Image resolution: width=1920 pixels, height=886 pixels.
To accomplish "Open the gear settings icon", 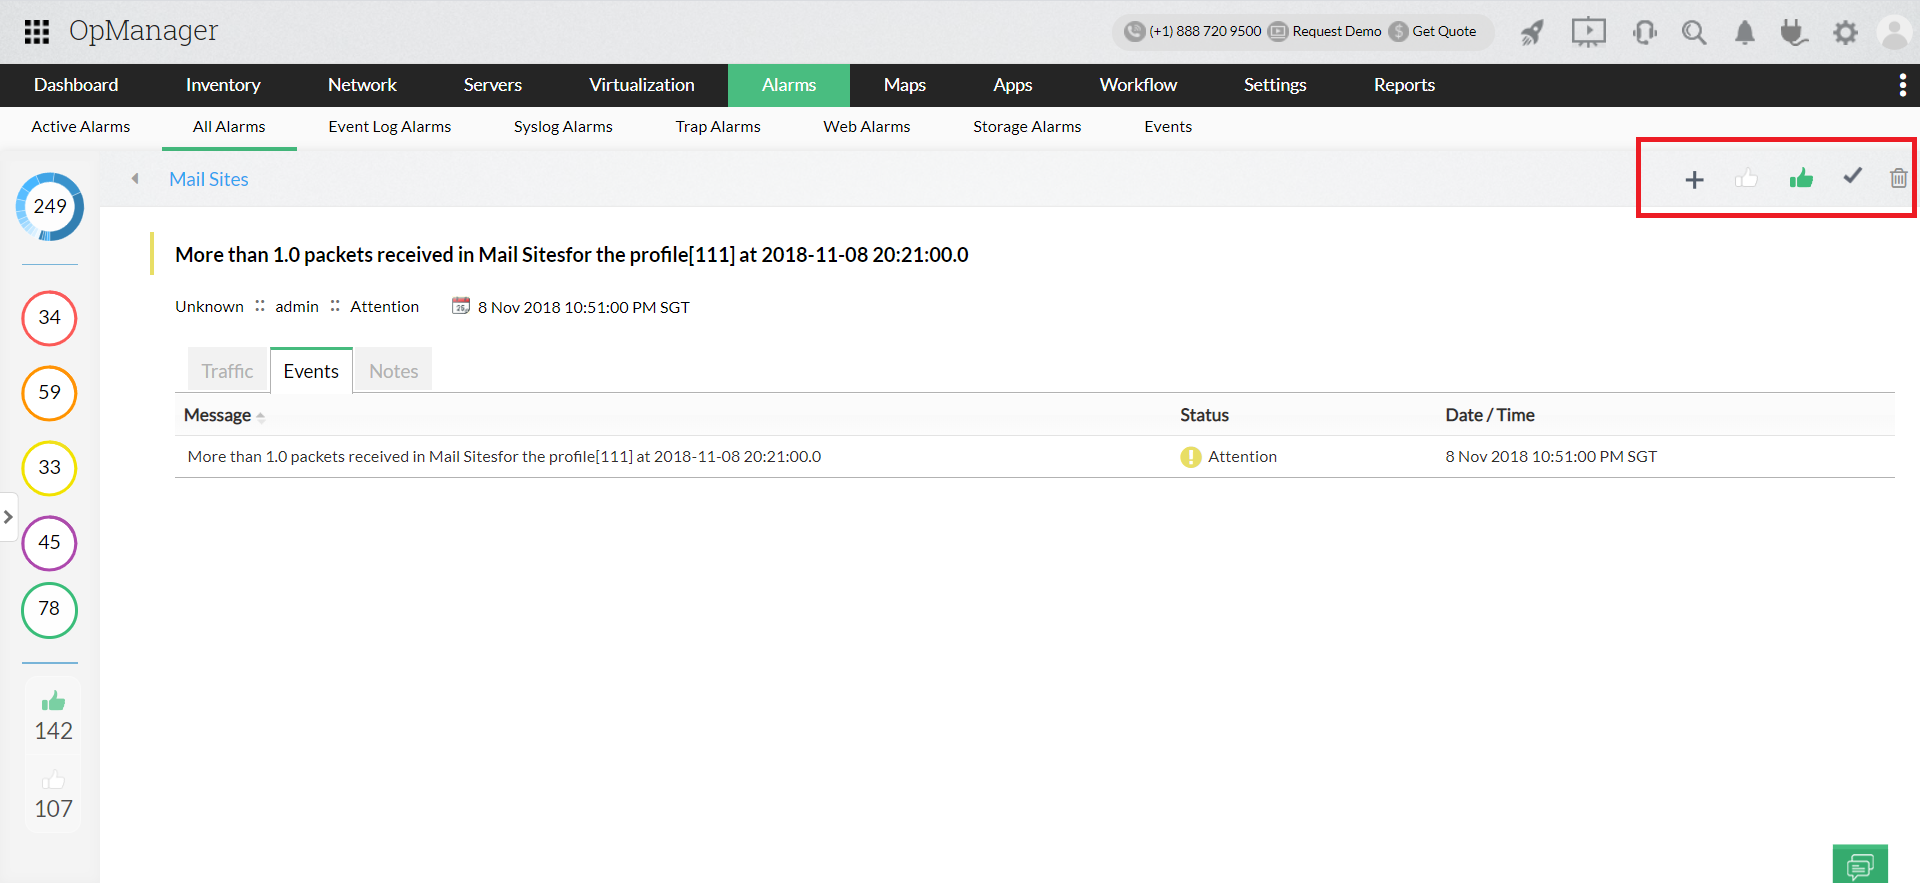I will pos(1845,33).
